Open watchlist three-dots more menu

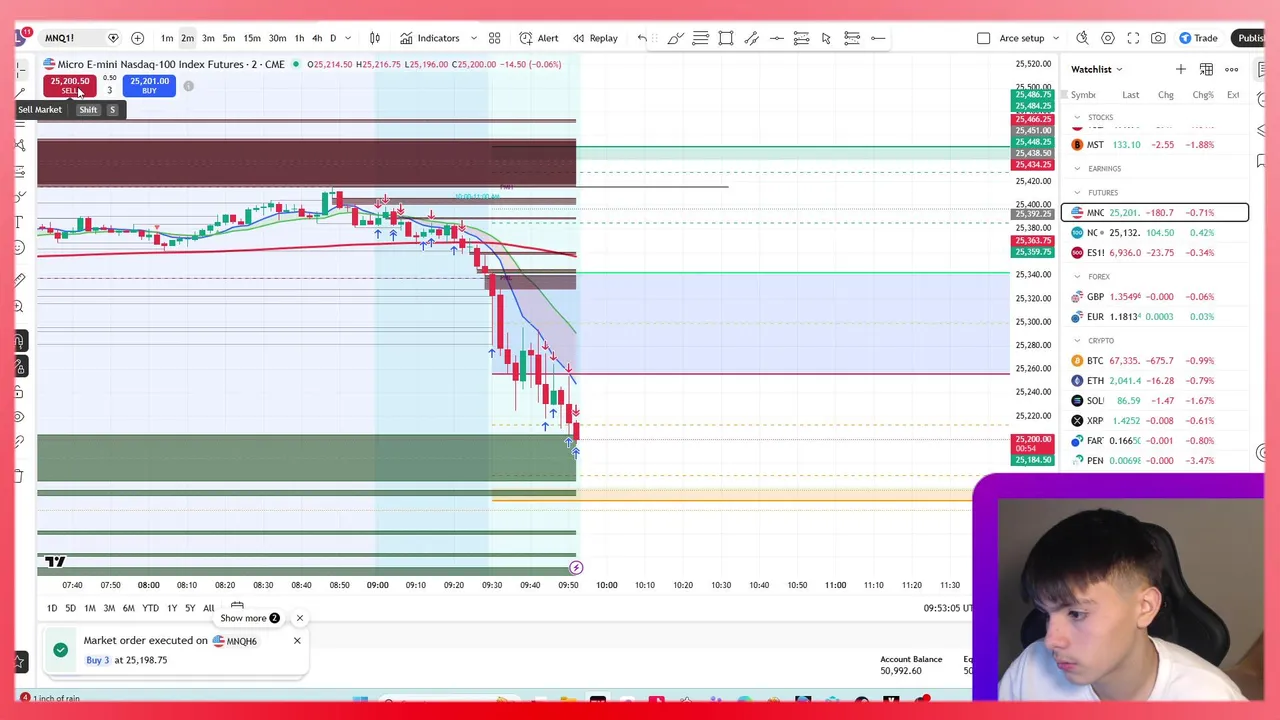pos(1232,69)
